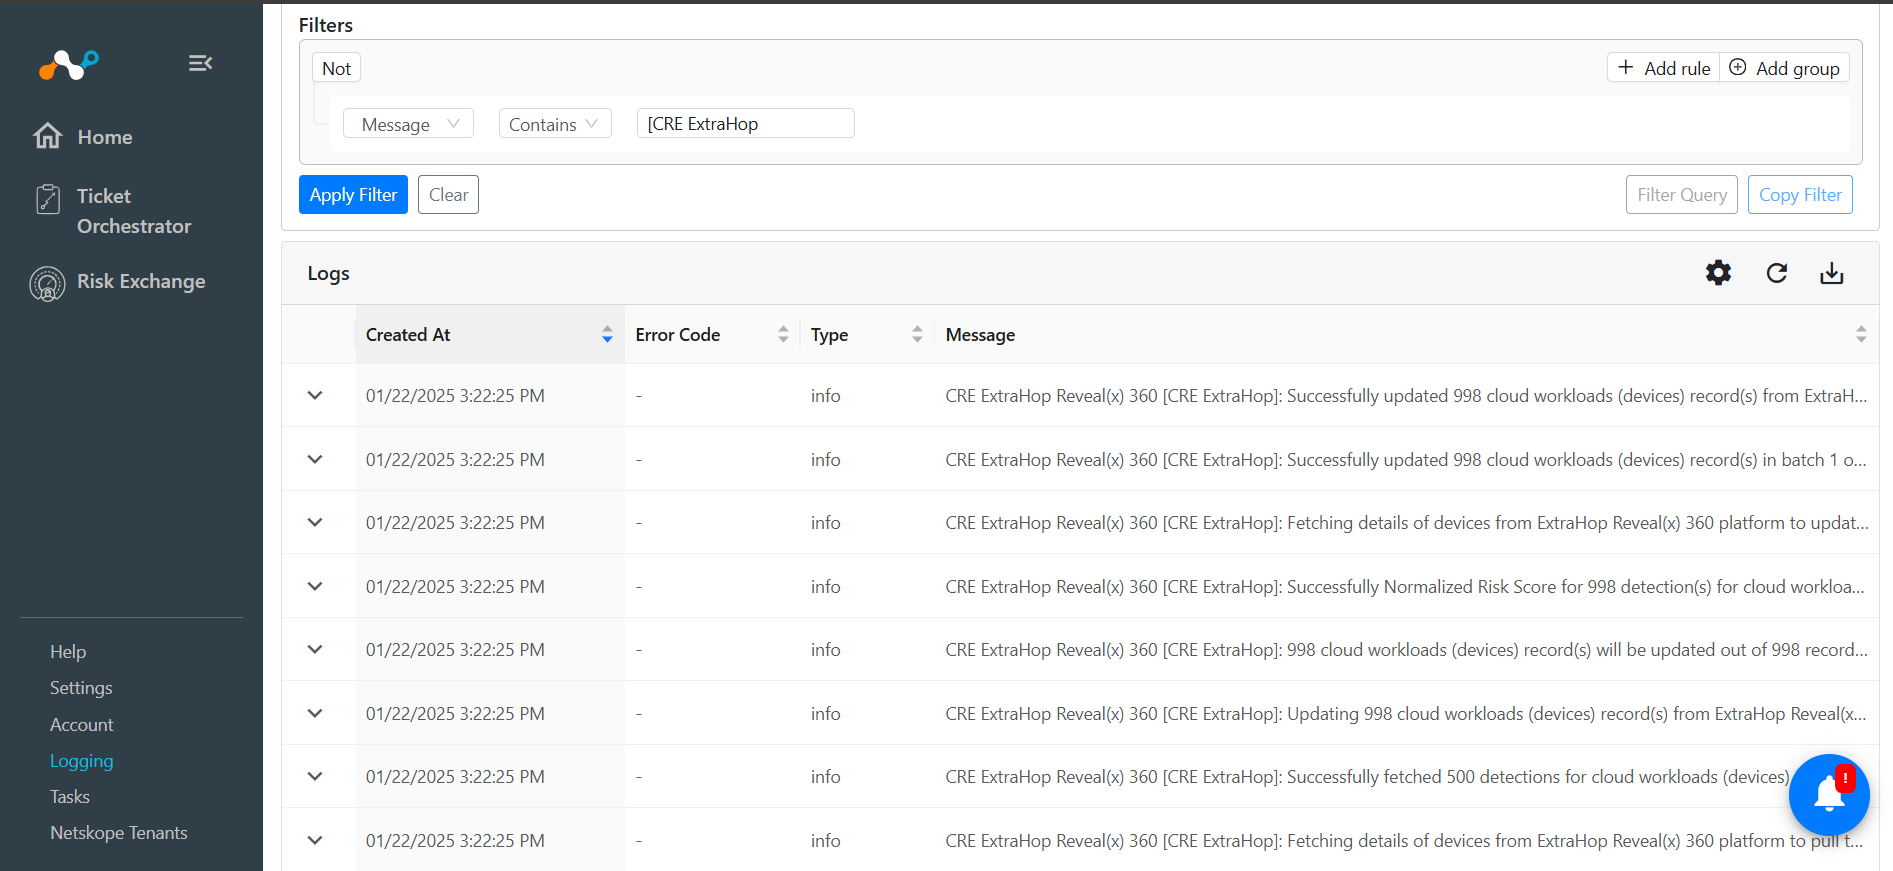
Task: Expand the '998 cloud workloads ... will be updated' row
Action: point(315,649)
